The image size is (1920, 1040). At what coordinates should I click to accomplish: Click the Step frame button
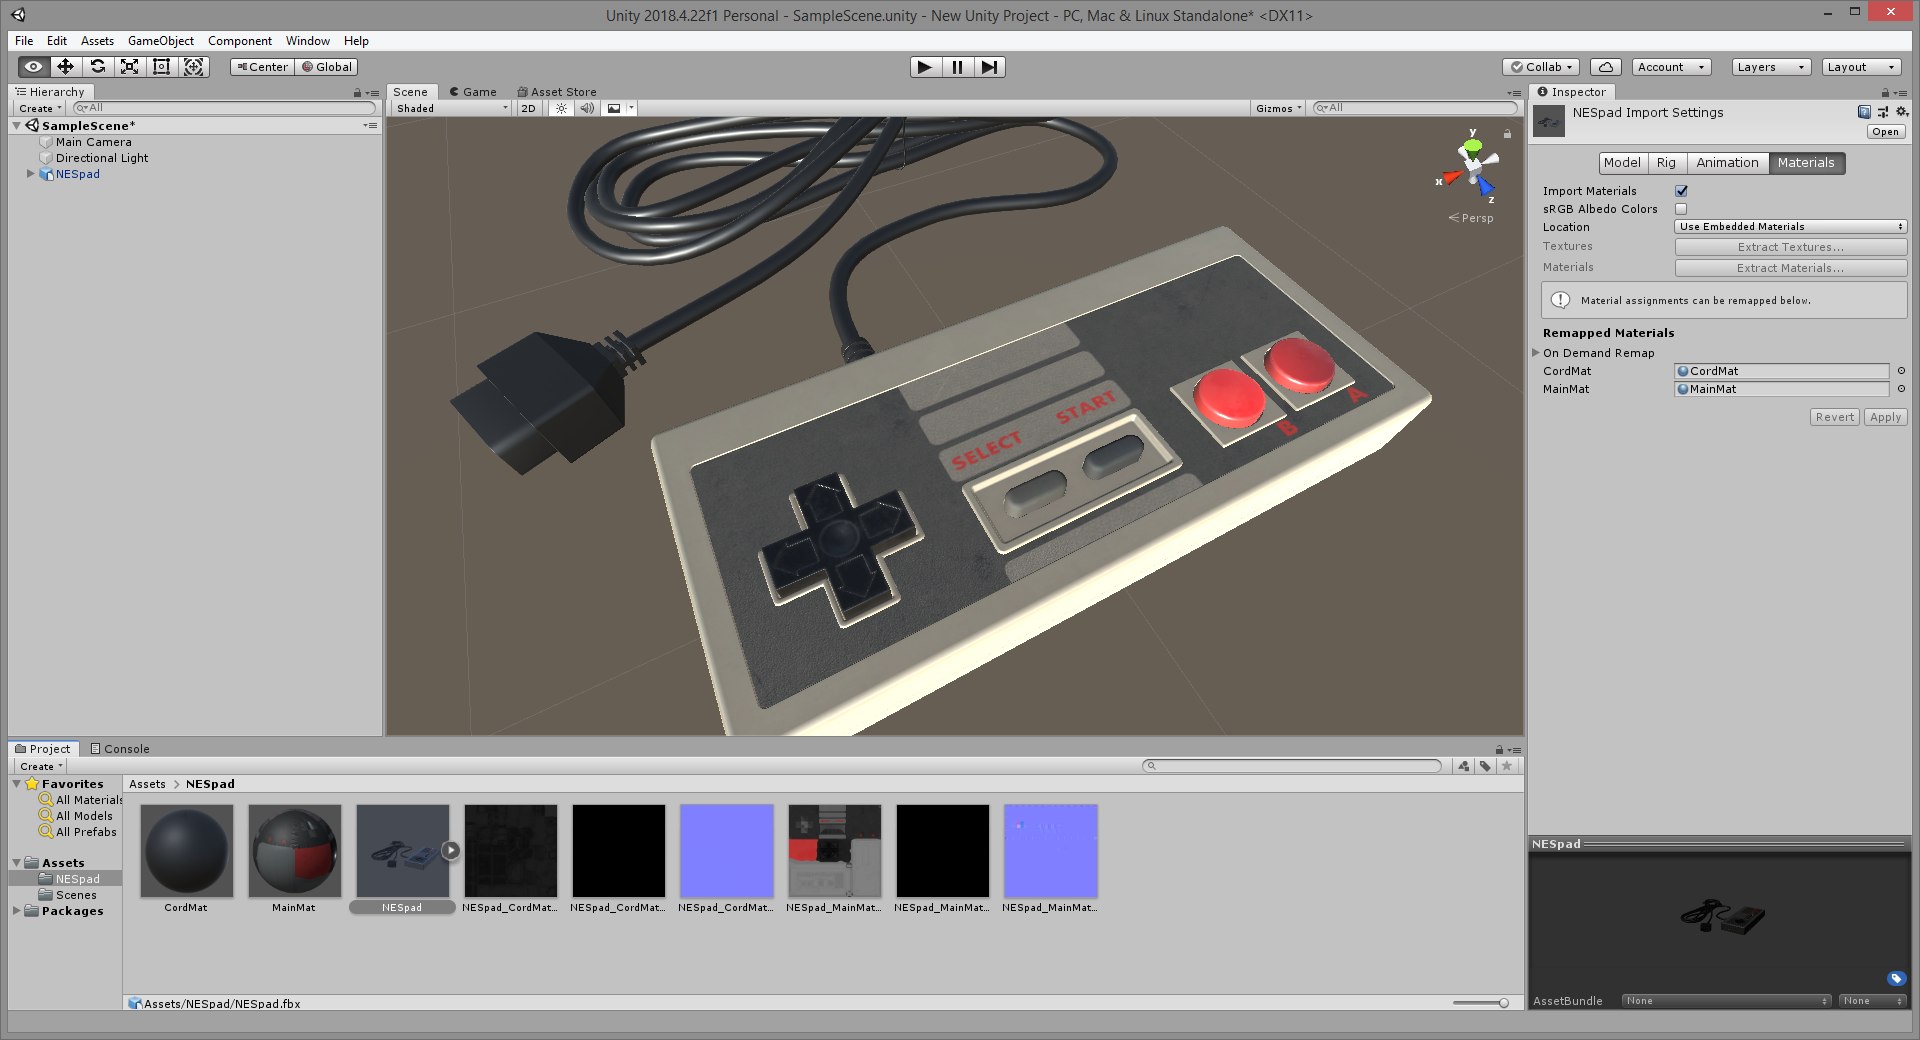click(989, 67)
